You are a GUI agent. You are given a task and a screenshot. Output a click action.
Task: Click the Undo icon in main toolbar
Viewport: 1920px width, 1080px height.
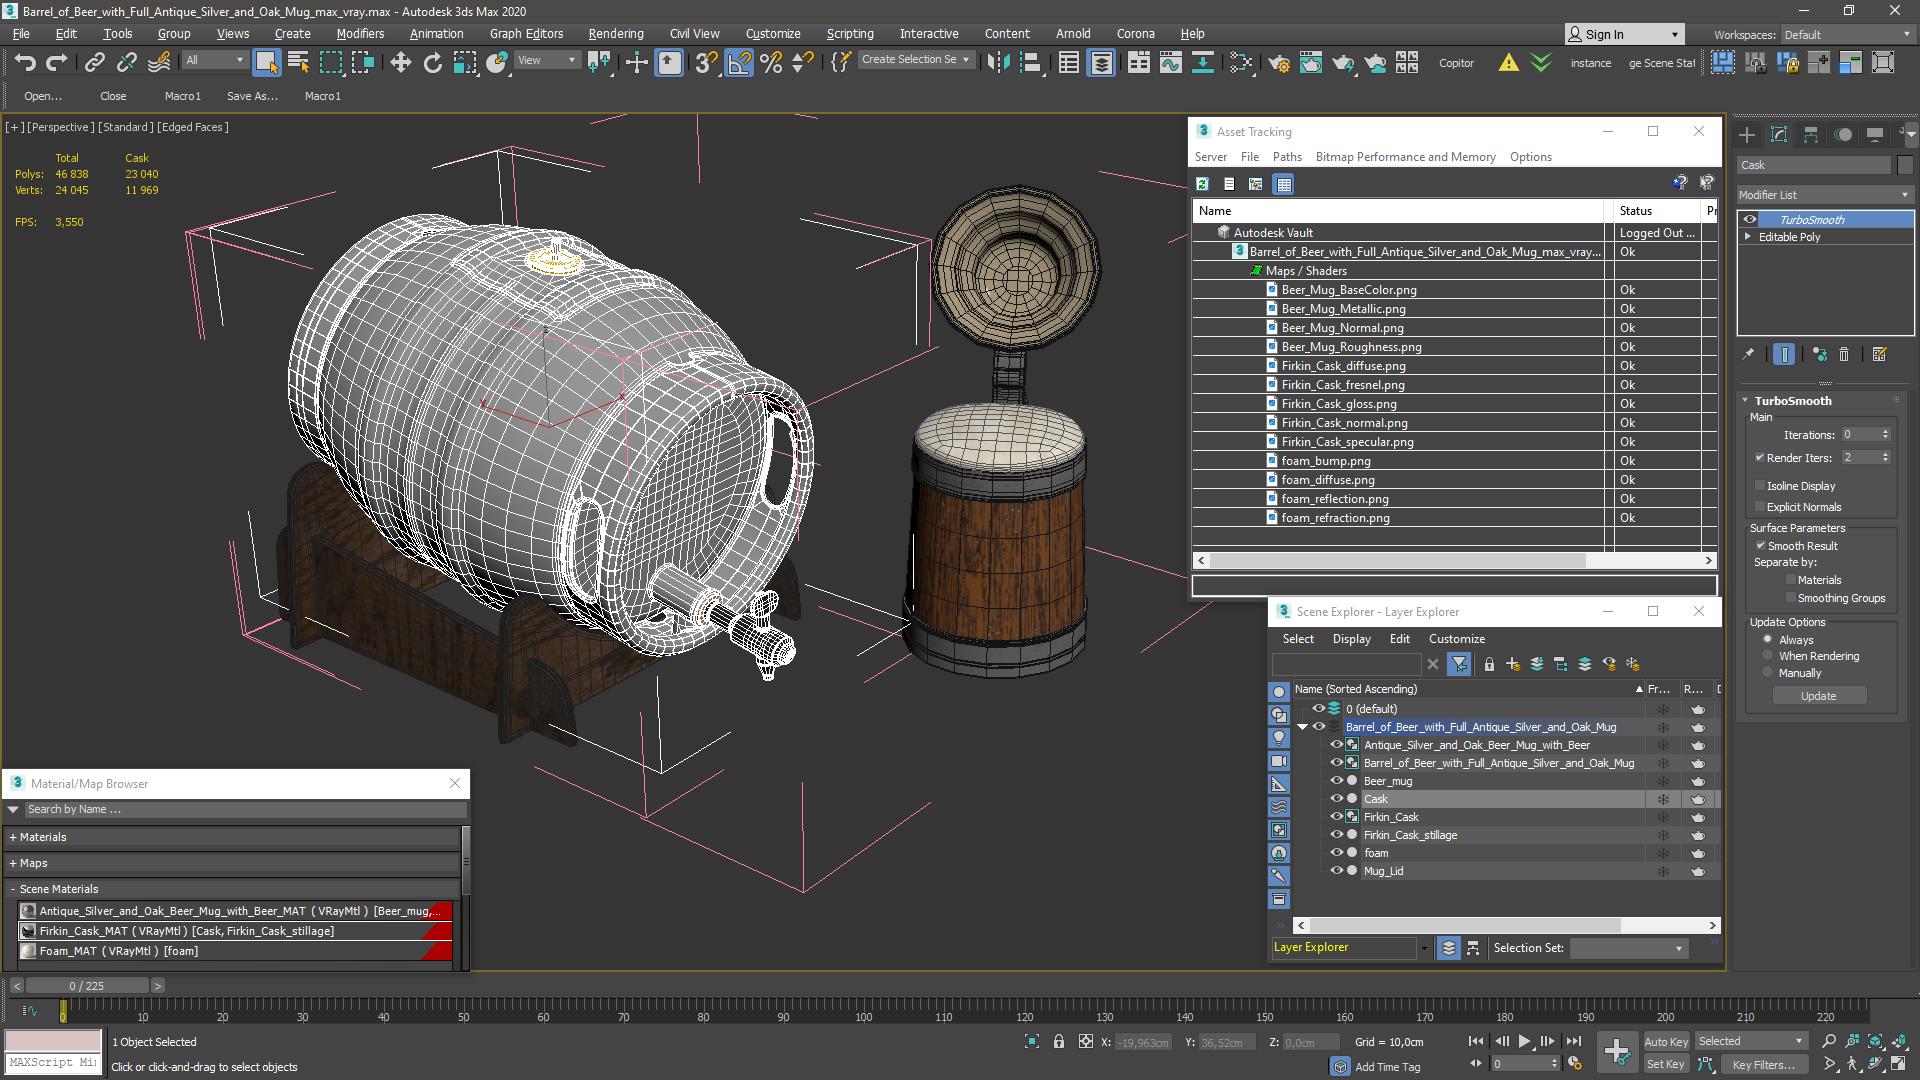pyautogui.click(x=24, y=62)
